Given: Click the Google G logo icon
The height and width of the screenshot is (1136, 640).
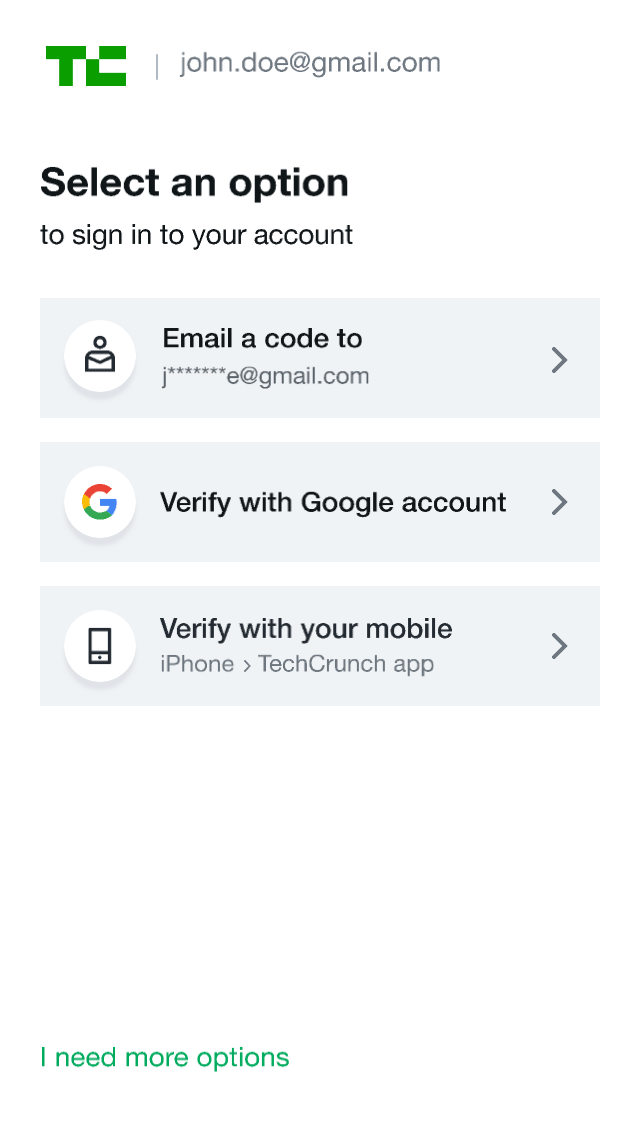Looking at the screenshot, I should tap(100, 502).
